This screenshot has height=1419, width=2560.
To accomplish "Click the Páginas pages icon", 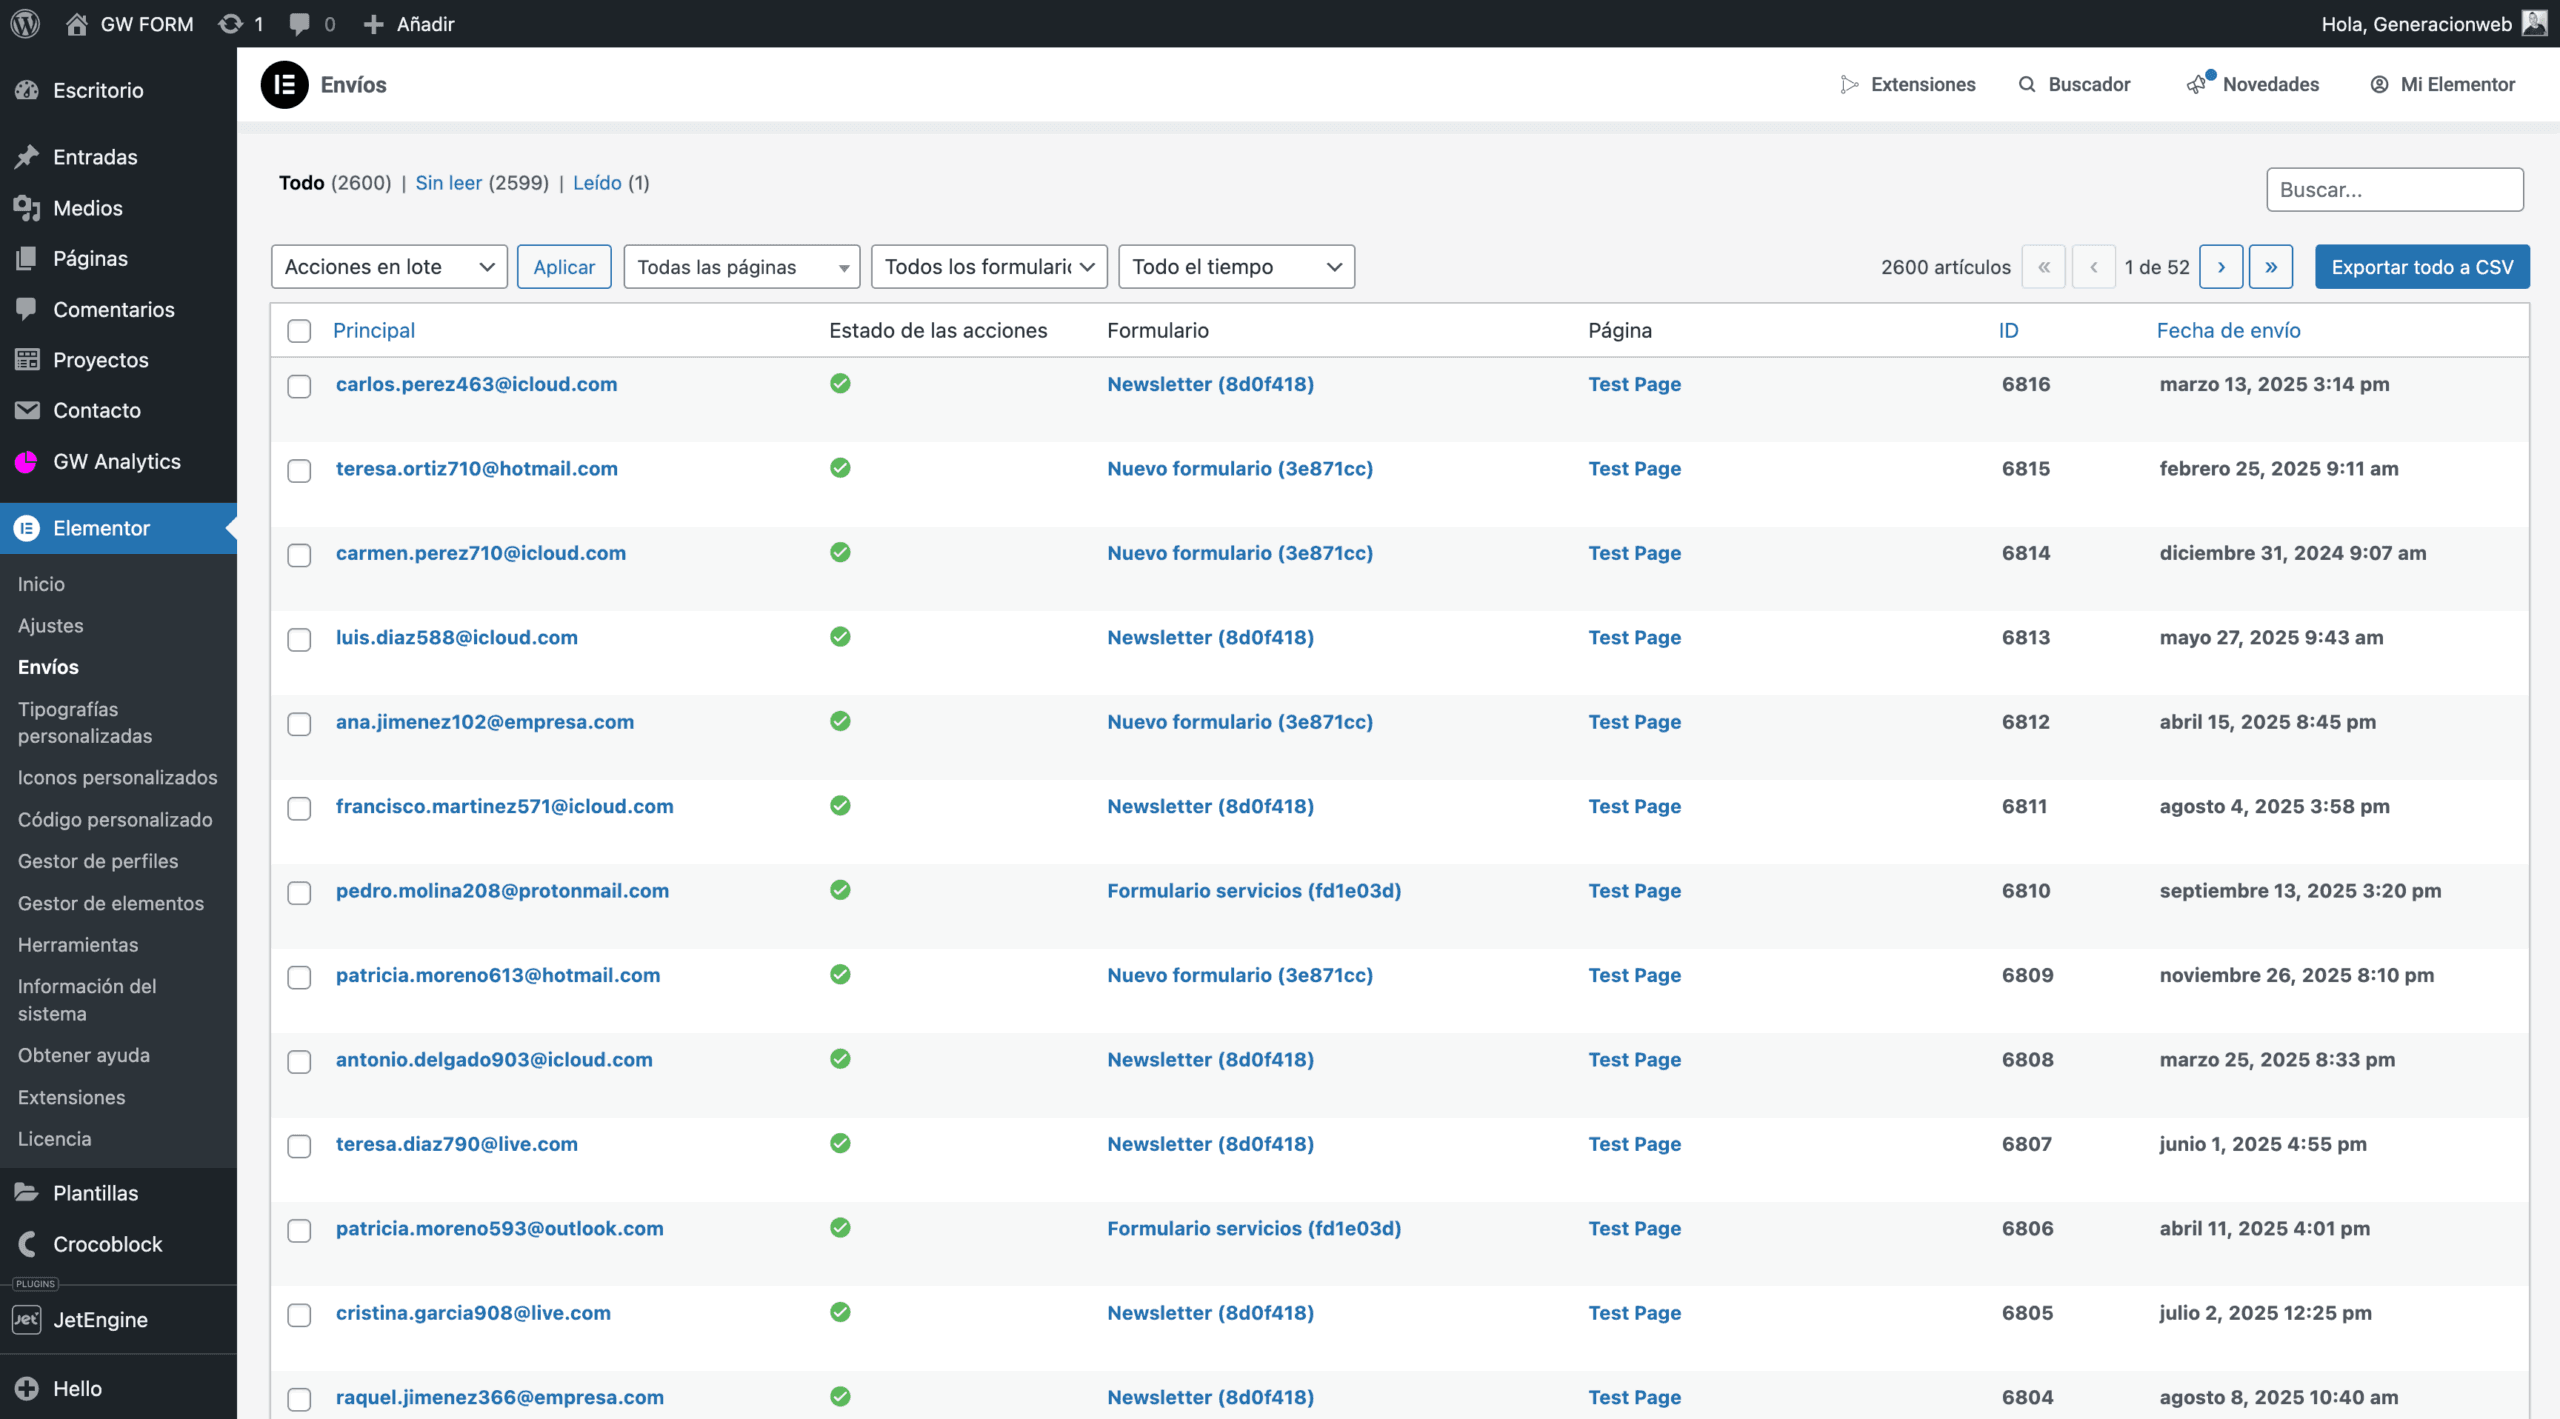I will (27, 258).
